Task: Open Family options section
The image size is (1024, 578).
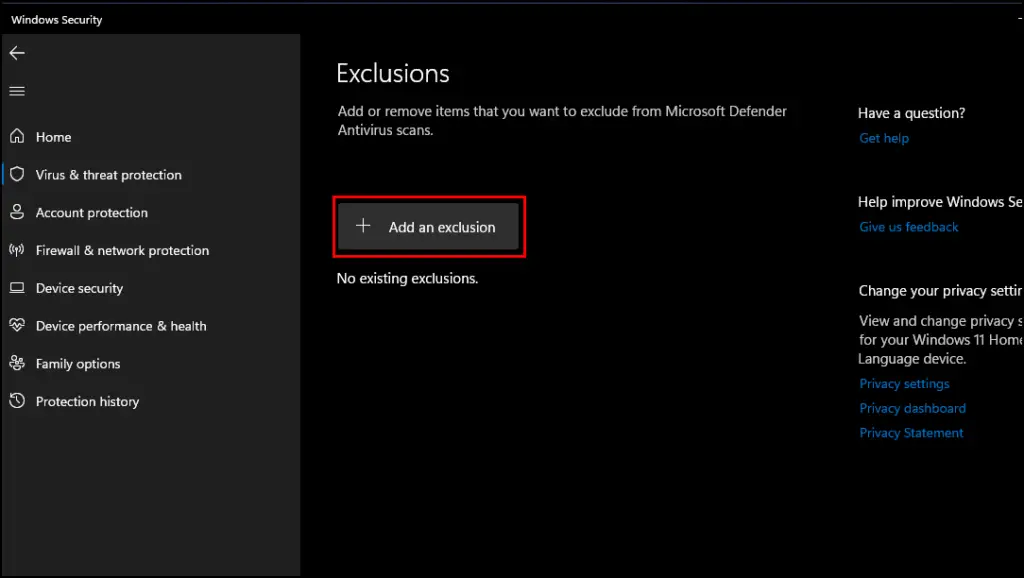Action: pyautogui.click(x=78, y=364)
